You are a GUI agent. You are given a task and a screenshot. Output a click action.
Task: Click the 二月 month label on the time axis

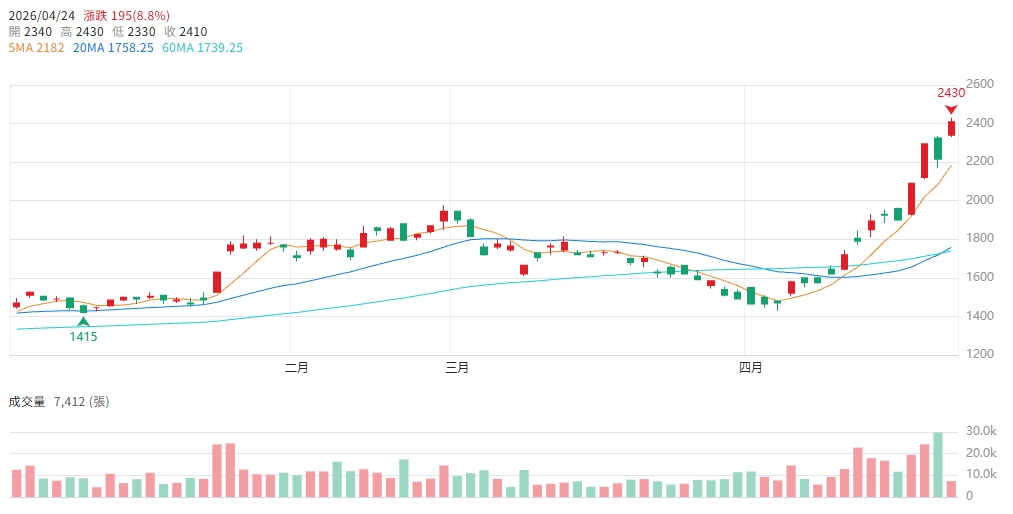296,368
